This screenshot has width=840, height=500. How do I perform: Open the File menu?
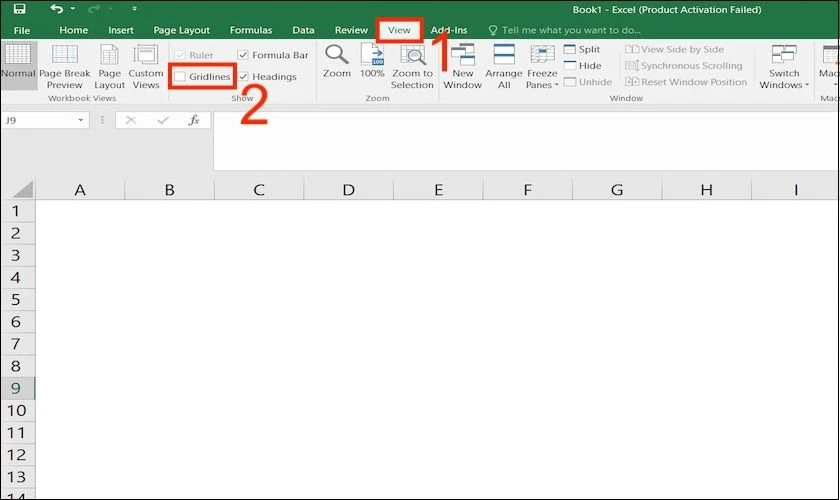21,31
